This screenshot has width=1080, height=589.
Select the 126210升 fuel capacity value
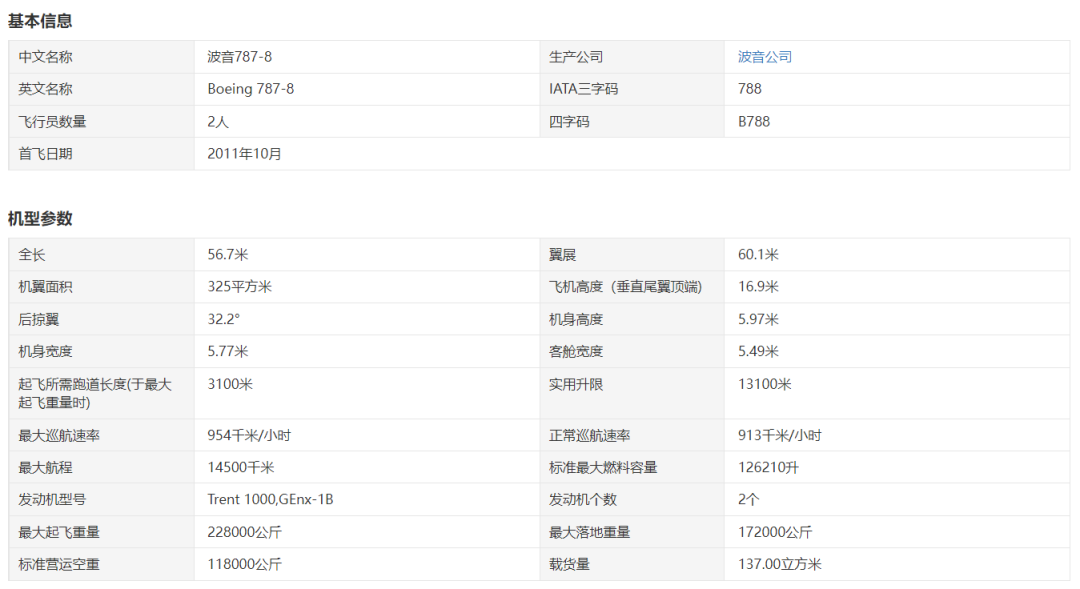pyautogui.click(x=769, y=468)
